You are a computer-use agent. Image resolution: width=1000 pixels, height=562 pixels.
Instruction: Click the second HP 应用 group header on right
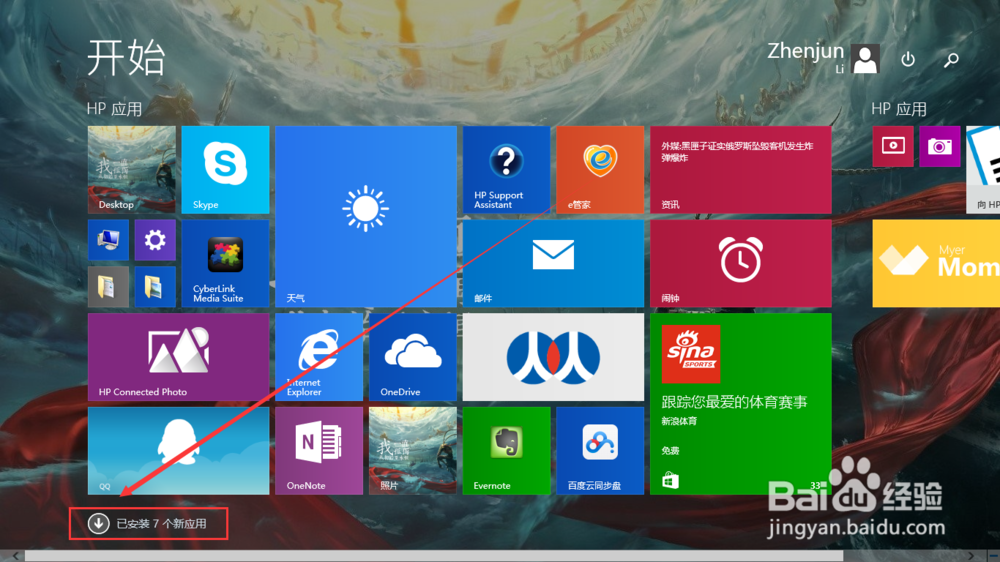point(899,109)
